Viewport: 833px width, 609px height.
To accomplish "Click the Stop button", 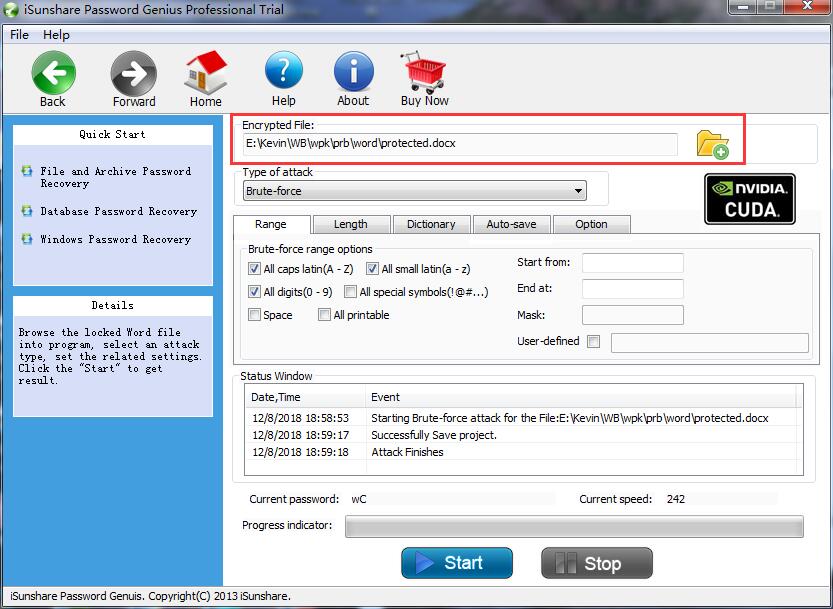I will pyautogui.click(x=597, y=563).
